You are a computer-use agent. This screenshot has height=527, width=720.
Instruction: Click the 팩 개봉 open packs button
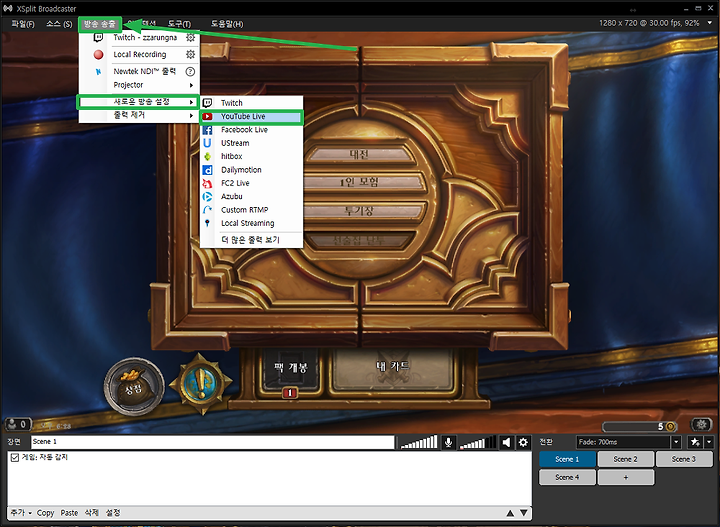[290, 370]
